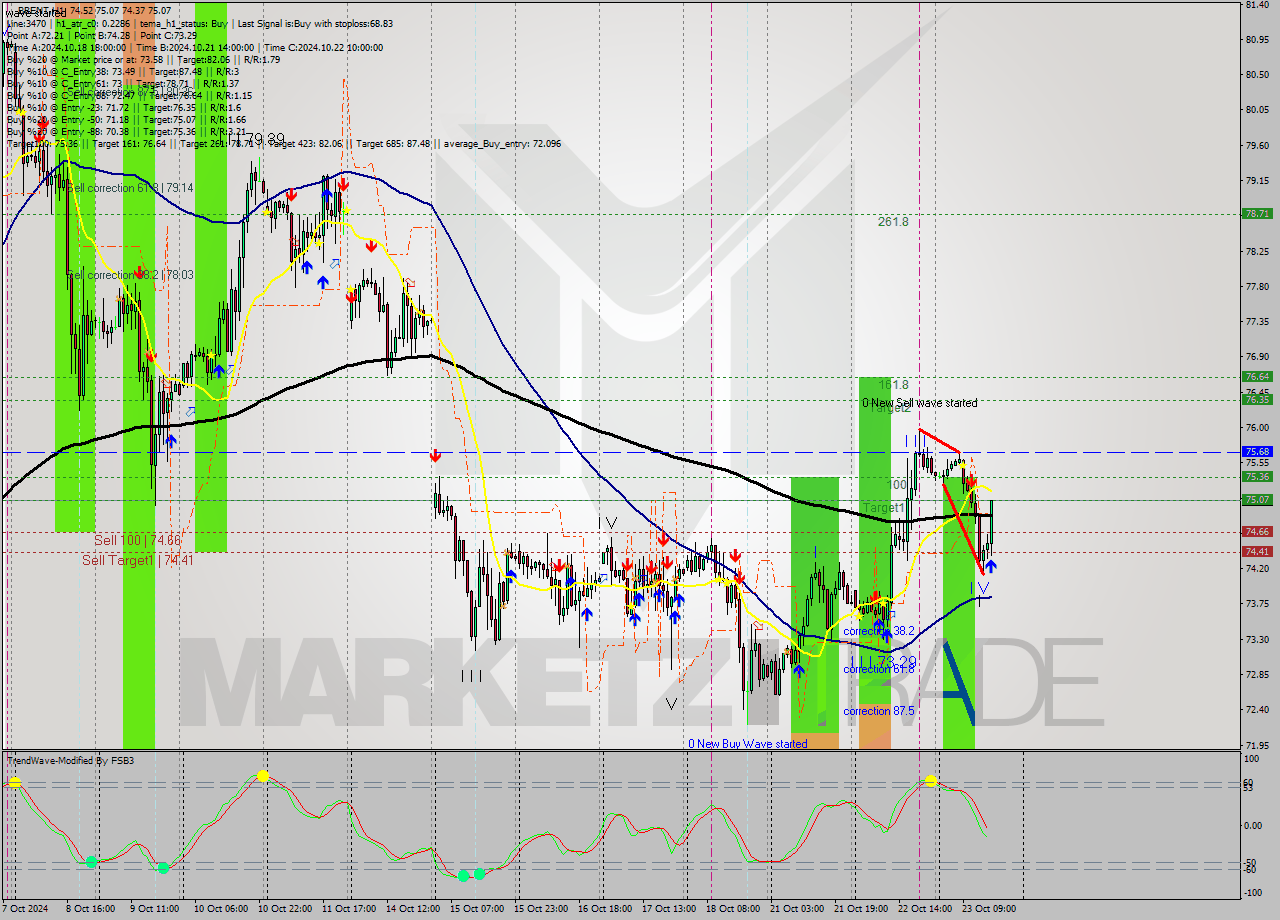Click the green 75.36 price tag

pos(1256,477)
